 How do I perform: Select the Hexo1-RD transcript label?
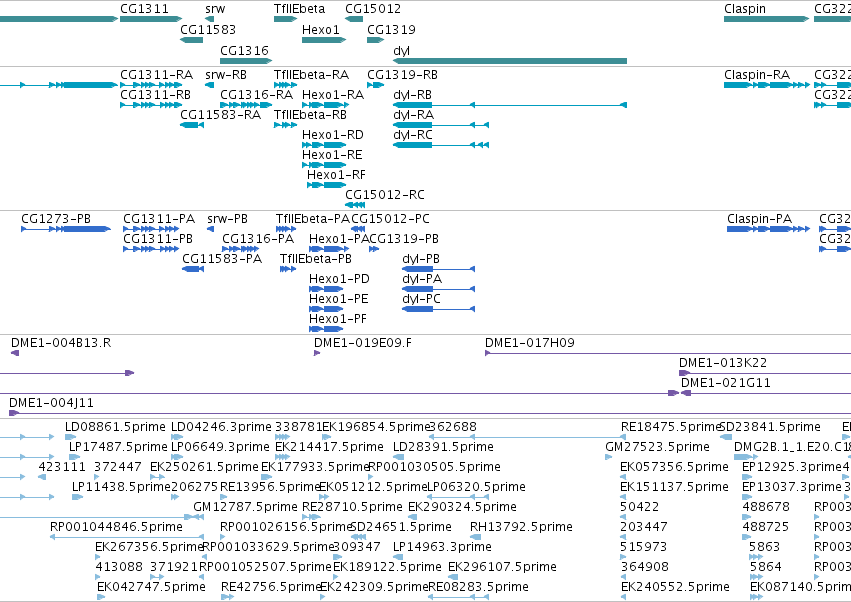coord(333,135)
